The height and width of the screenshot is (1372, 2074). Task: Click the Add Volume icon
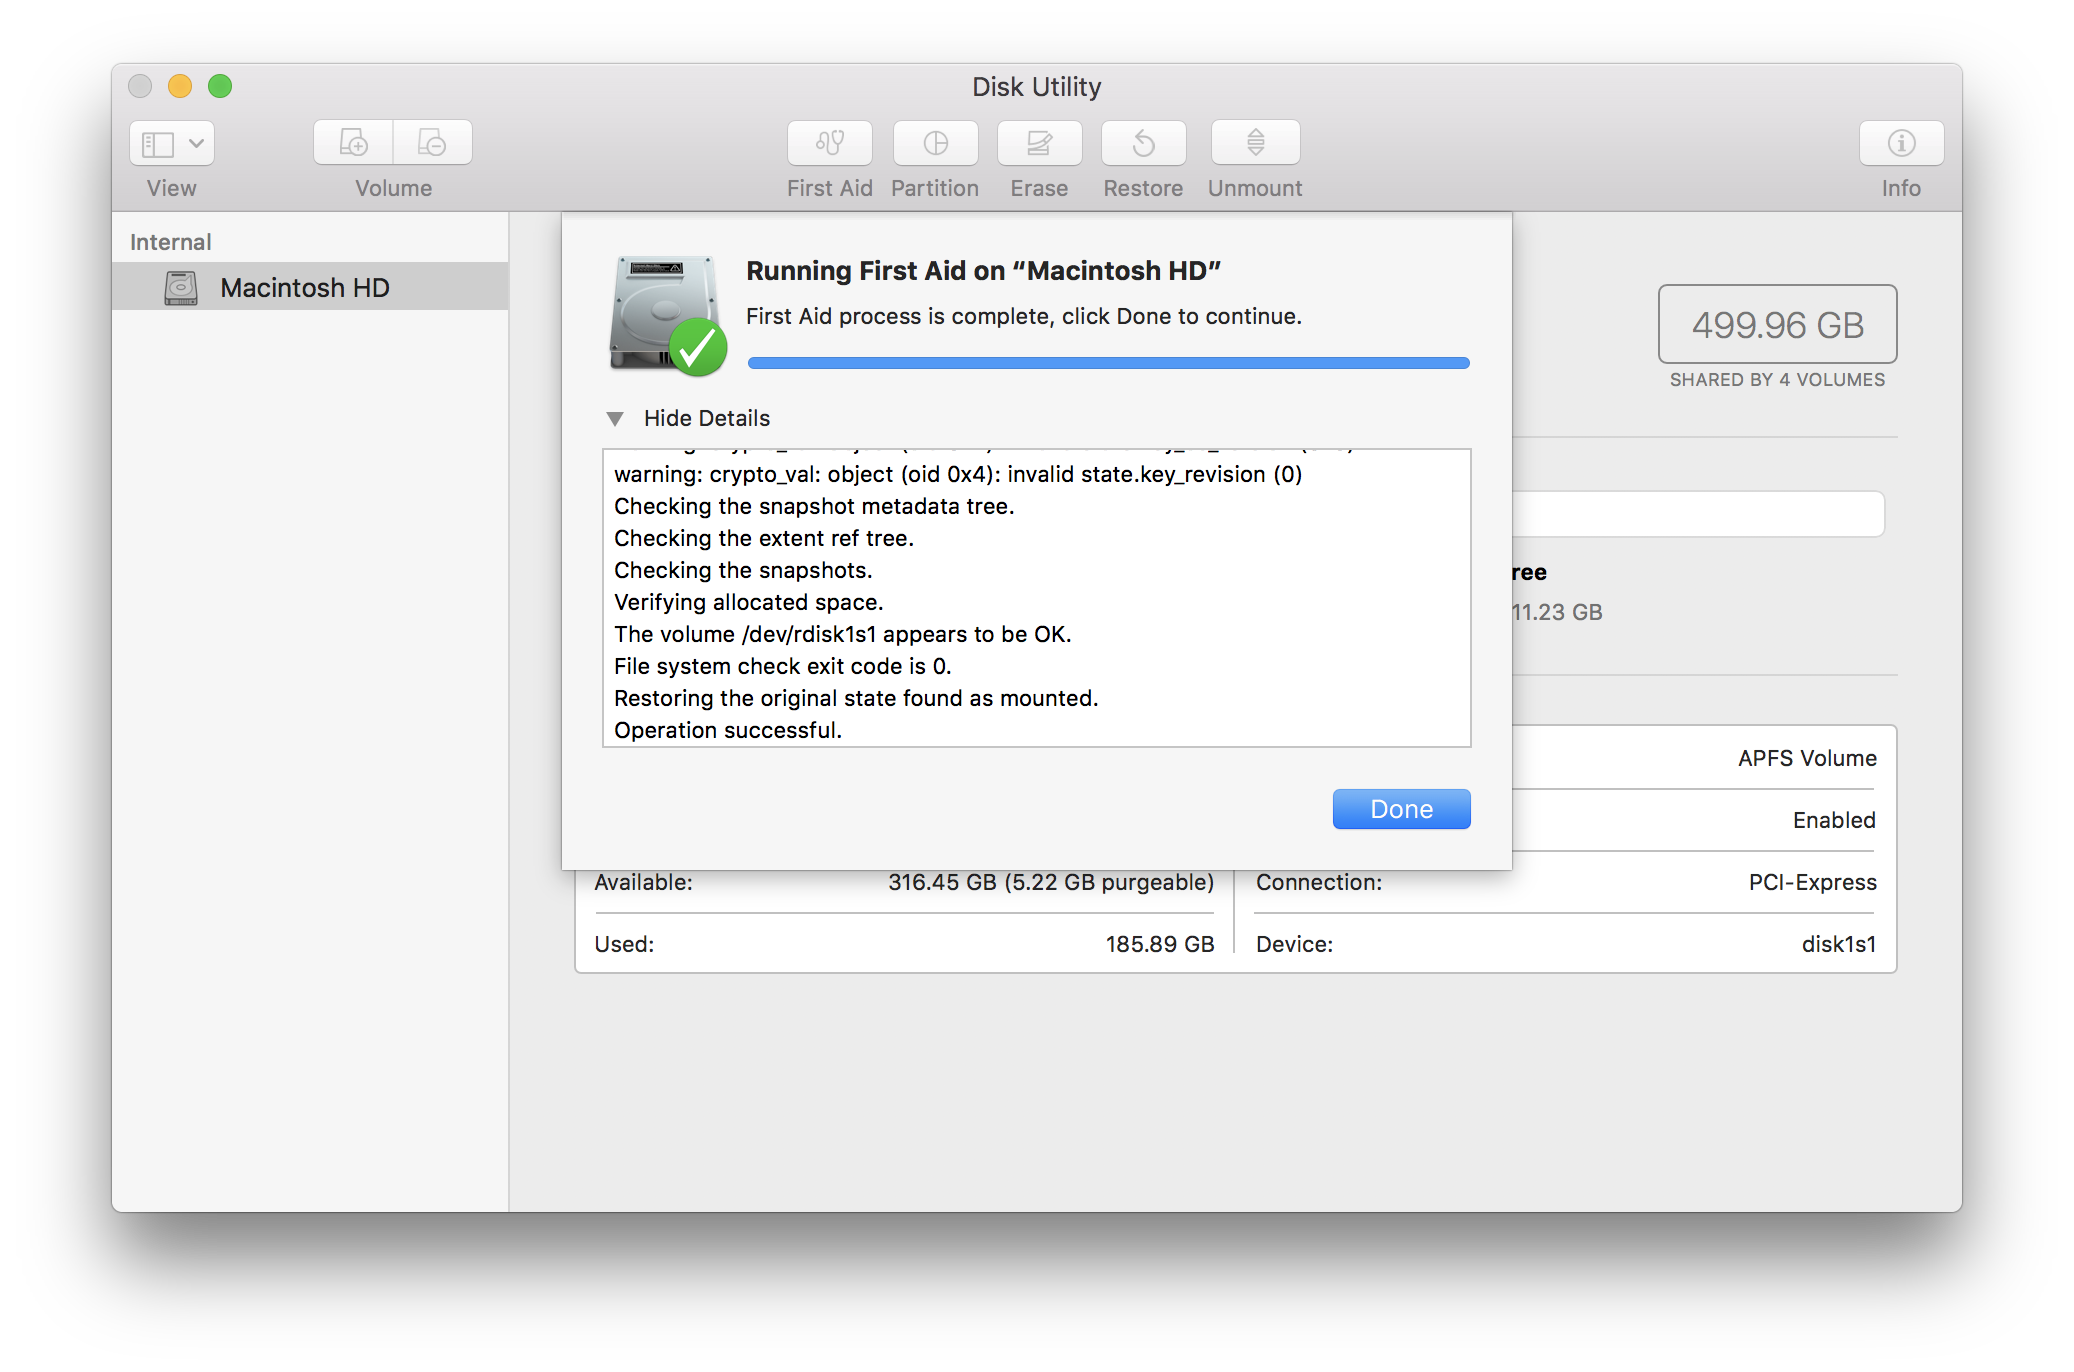(353, 144)
